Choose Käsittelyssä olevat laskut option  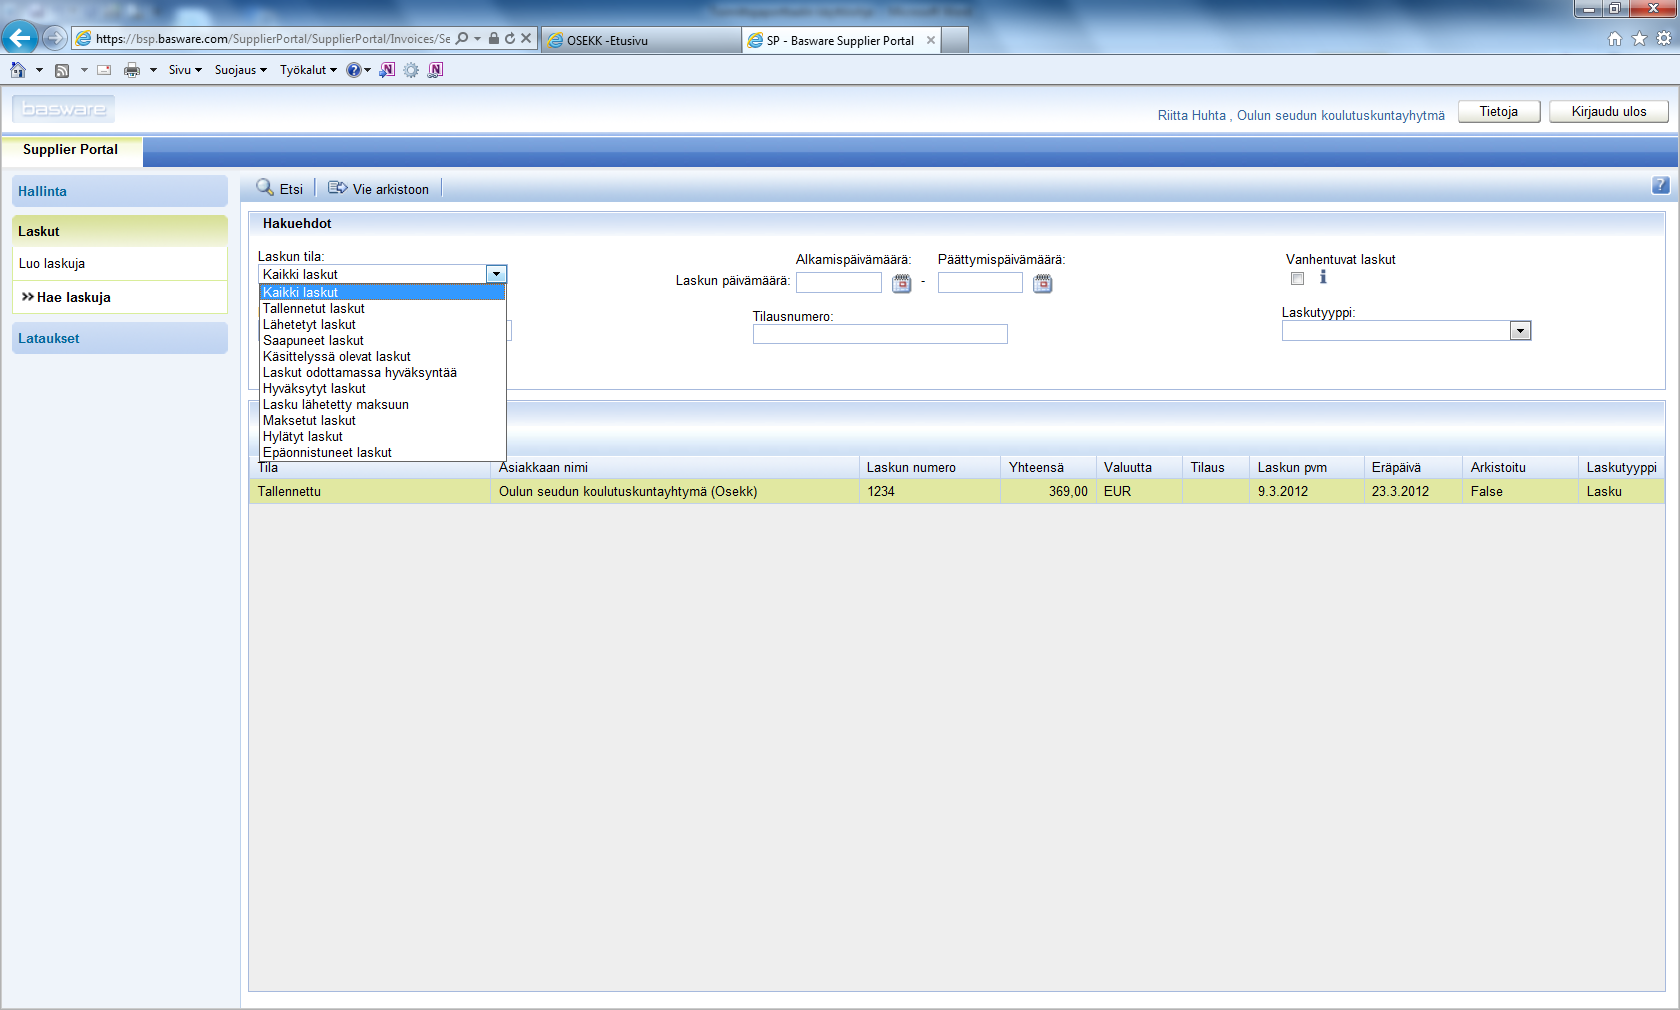point(382,356)
